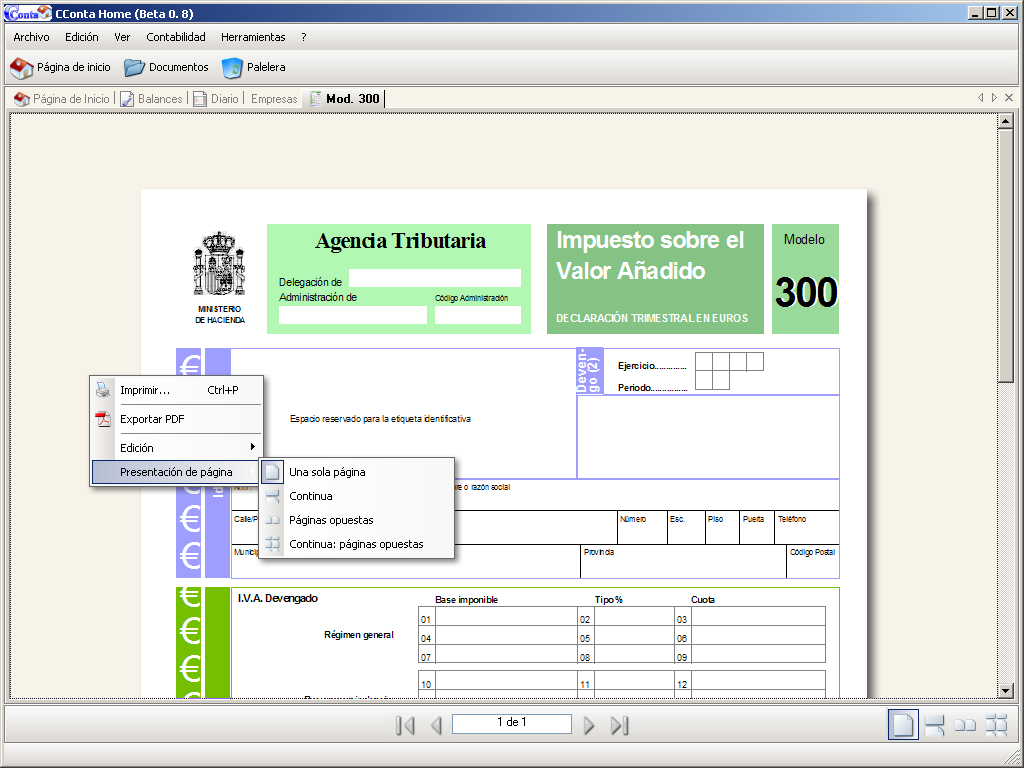Click the first Ejercicio digit box
The width and height of the screenshot is (1024, 768).
click(703, 361)
